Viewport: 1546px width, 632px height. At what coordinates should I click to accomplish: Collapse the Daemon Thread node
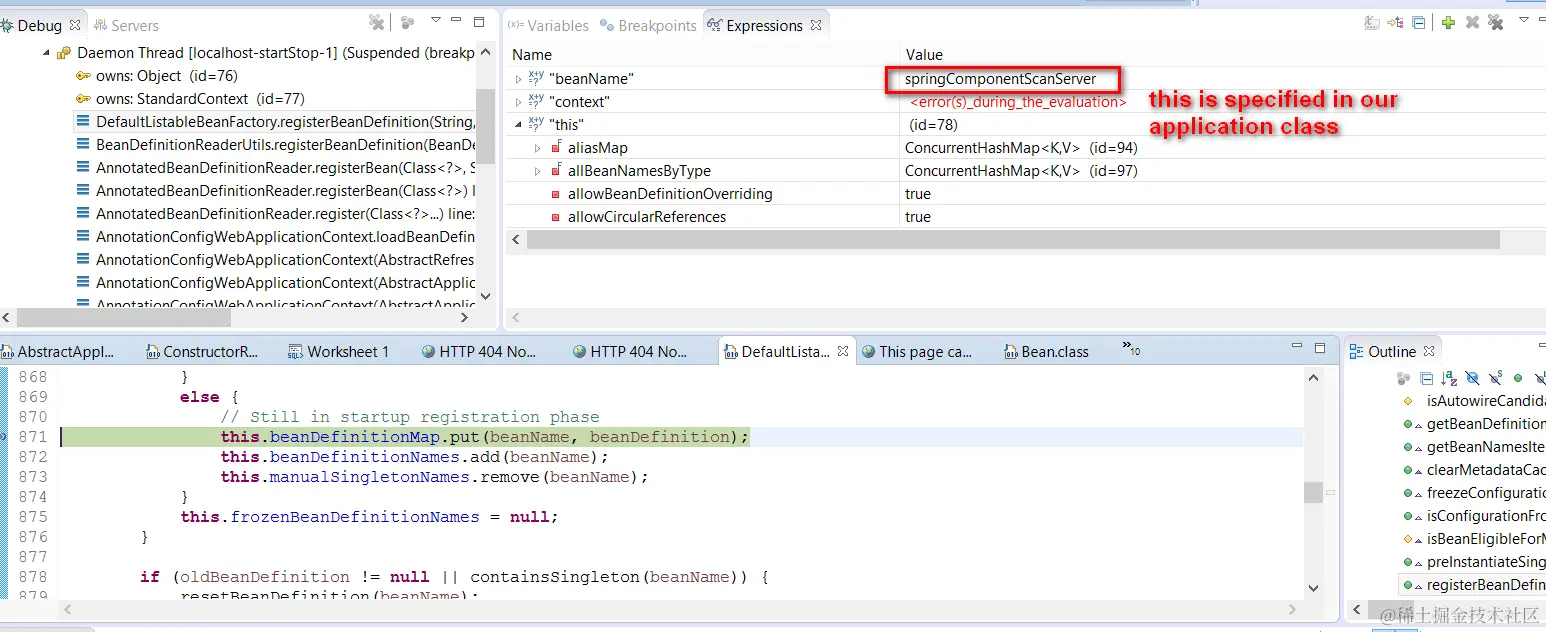click(46, 53)
